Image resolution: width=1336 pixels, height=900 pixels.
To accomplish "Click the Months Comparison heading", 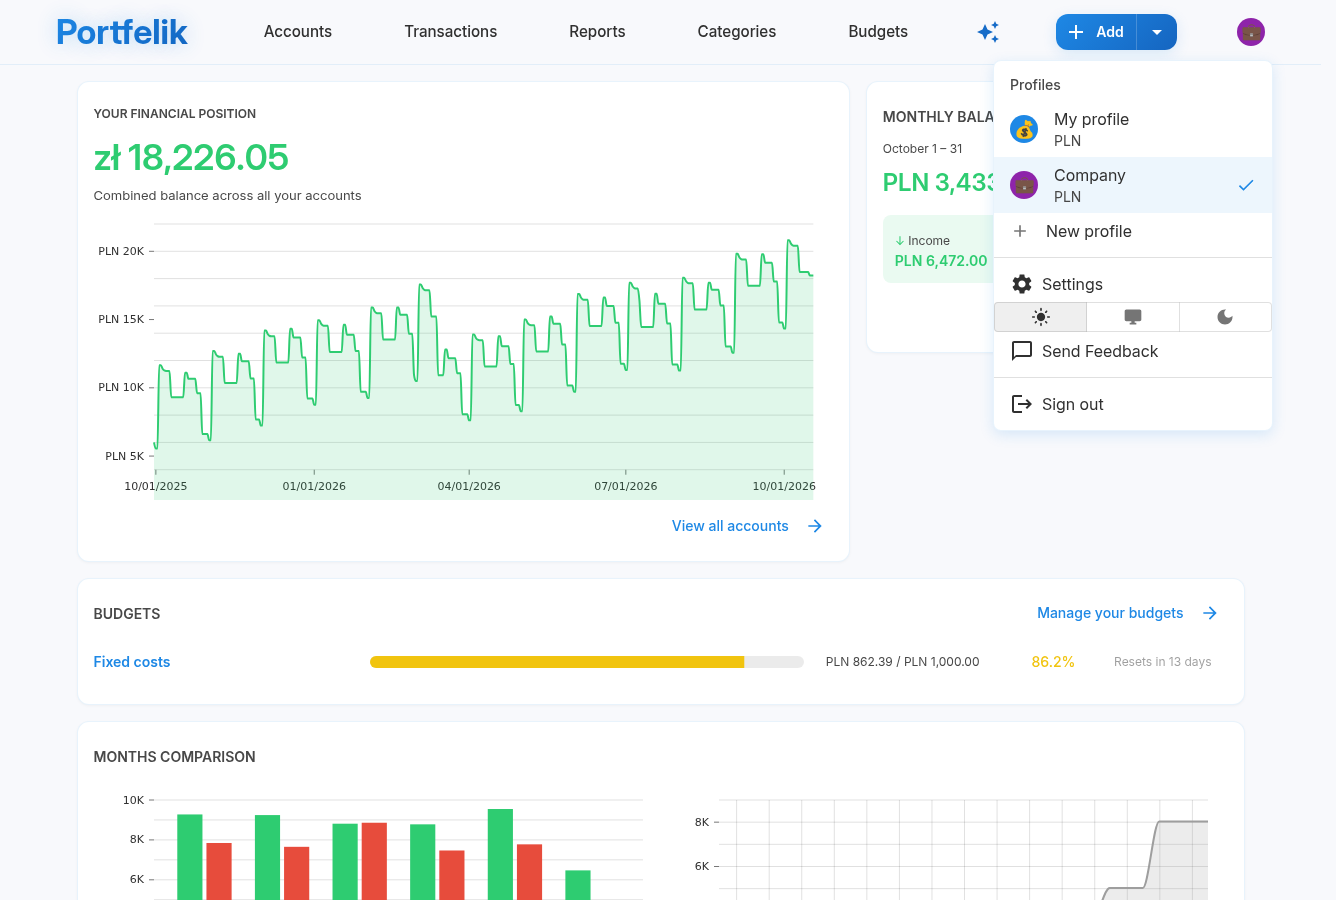I will coord(175,757).
